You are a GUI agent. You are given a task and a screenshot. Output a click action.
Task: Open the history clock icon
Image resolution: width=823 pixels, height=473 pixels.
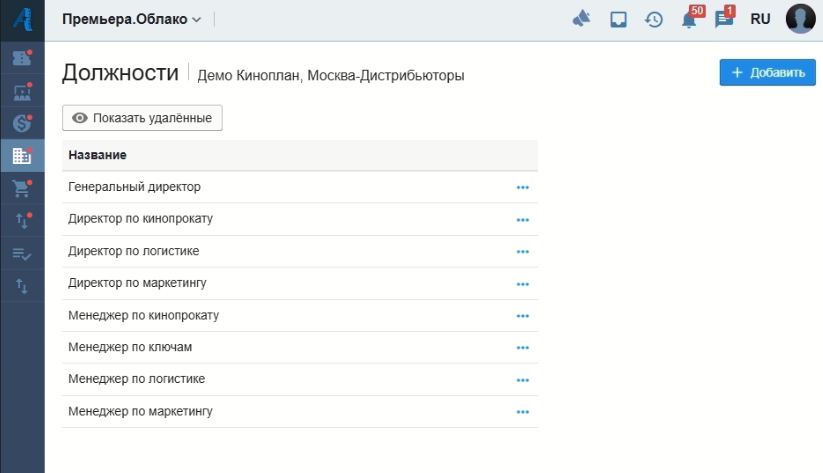coord(654,19)
